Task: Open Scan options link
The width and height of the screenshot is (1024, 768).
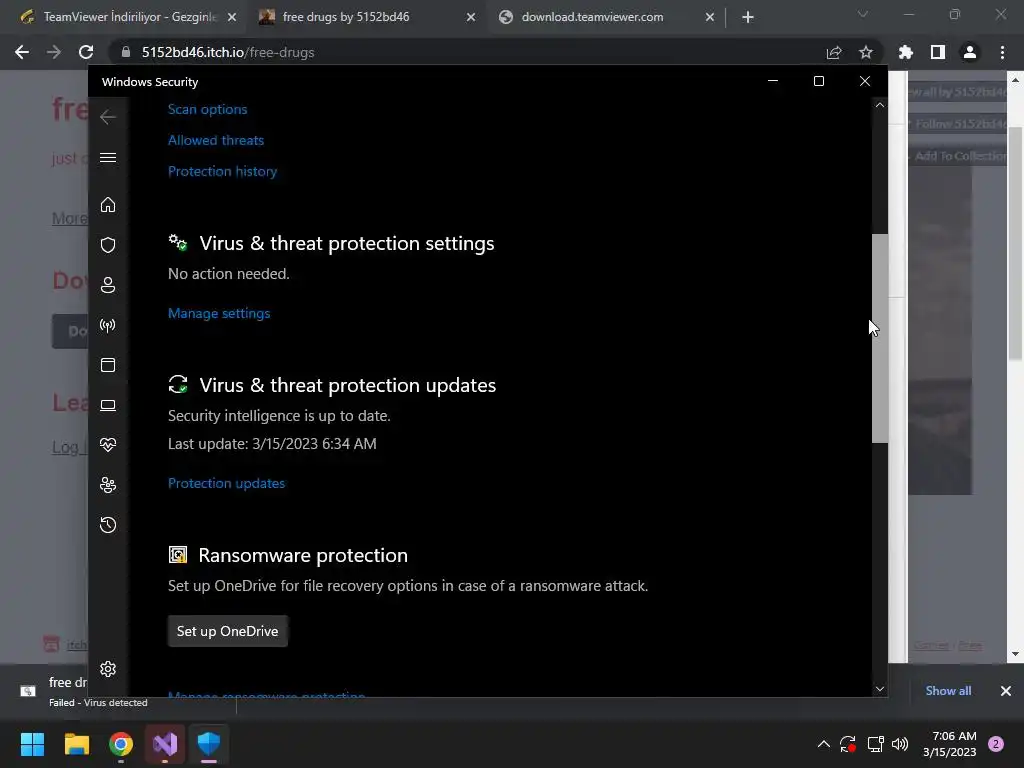Action: coord(208,109)
